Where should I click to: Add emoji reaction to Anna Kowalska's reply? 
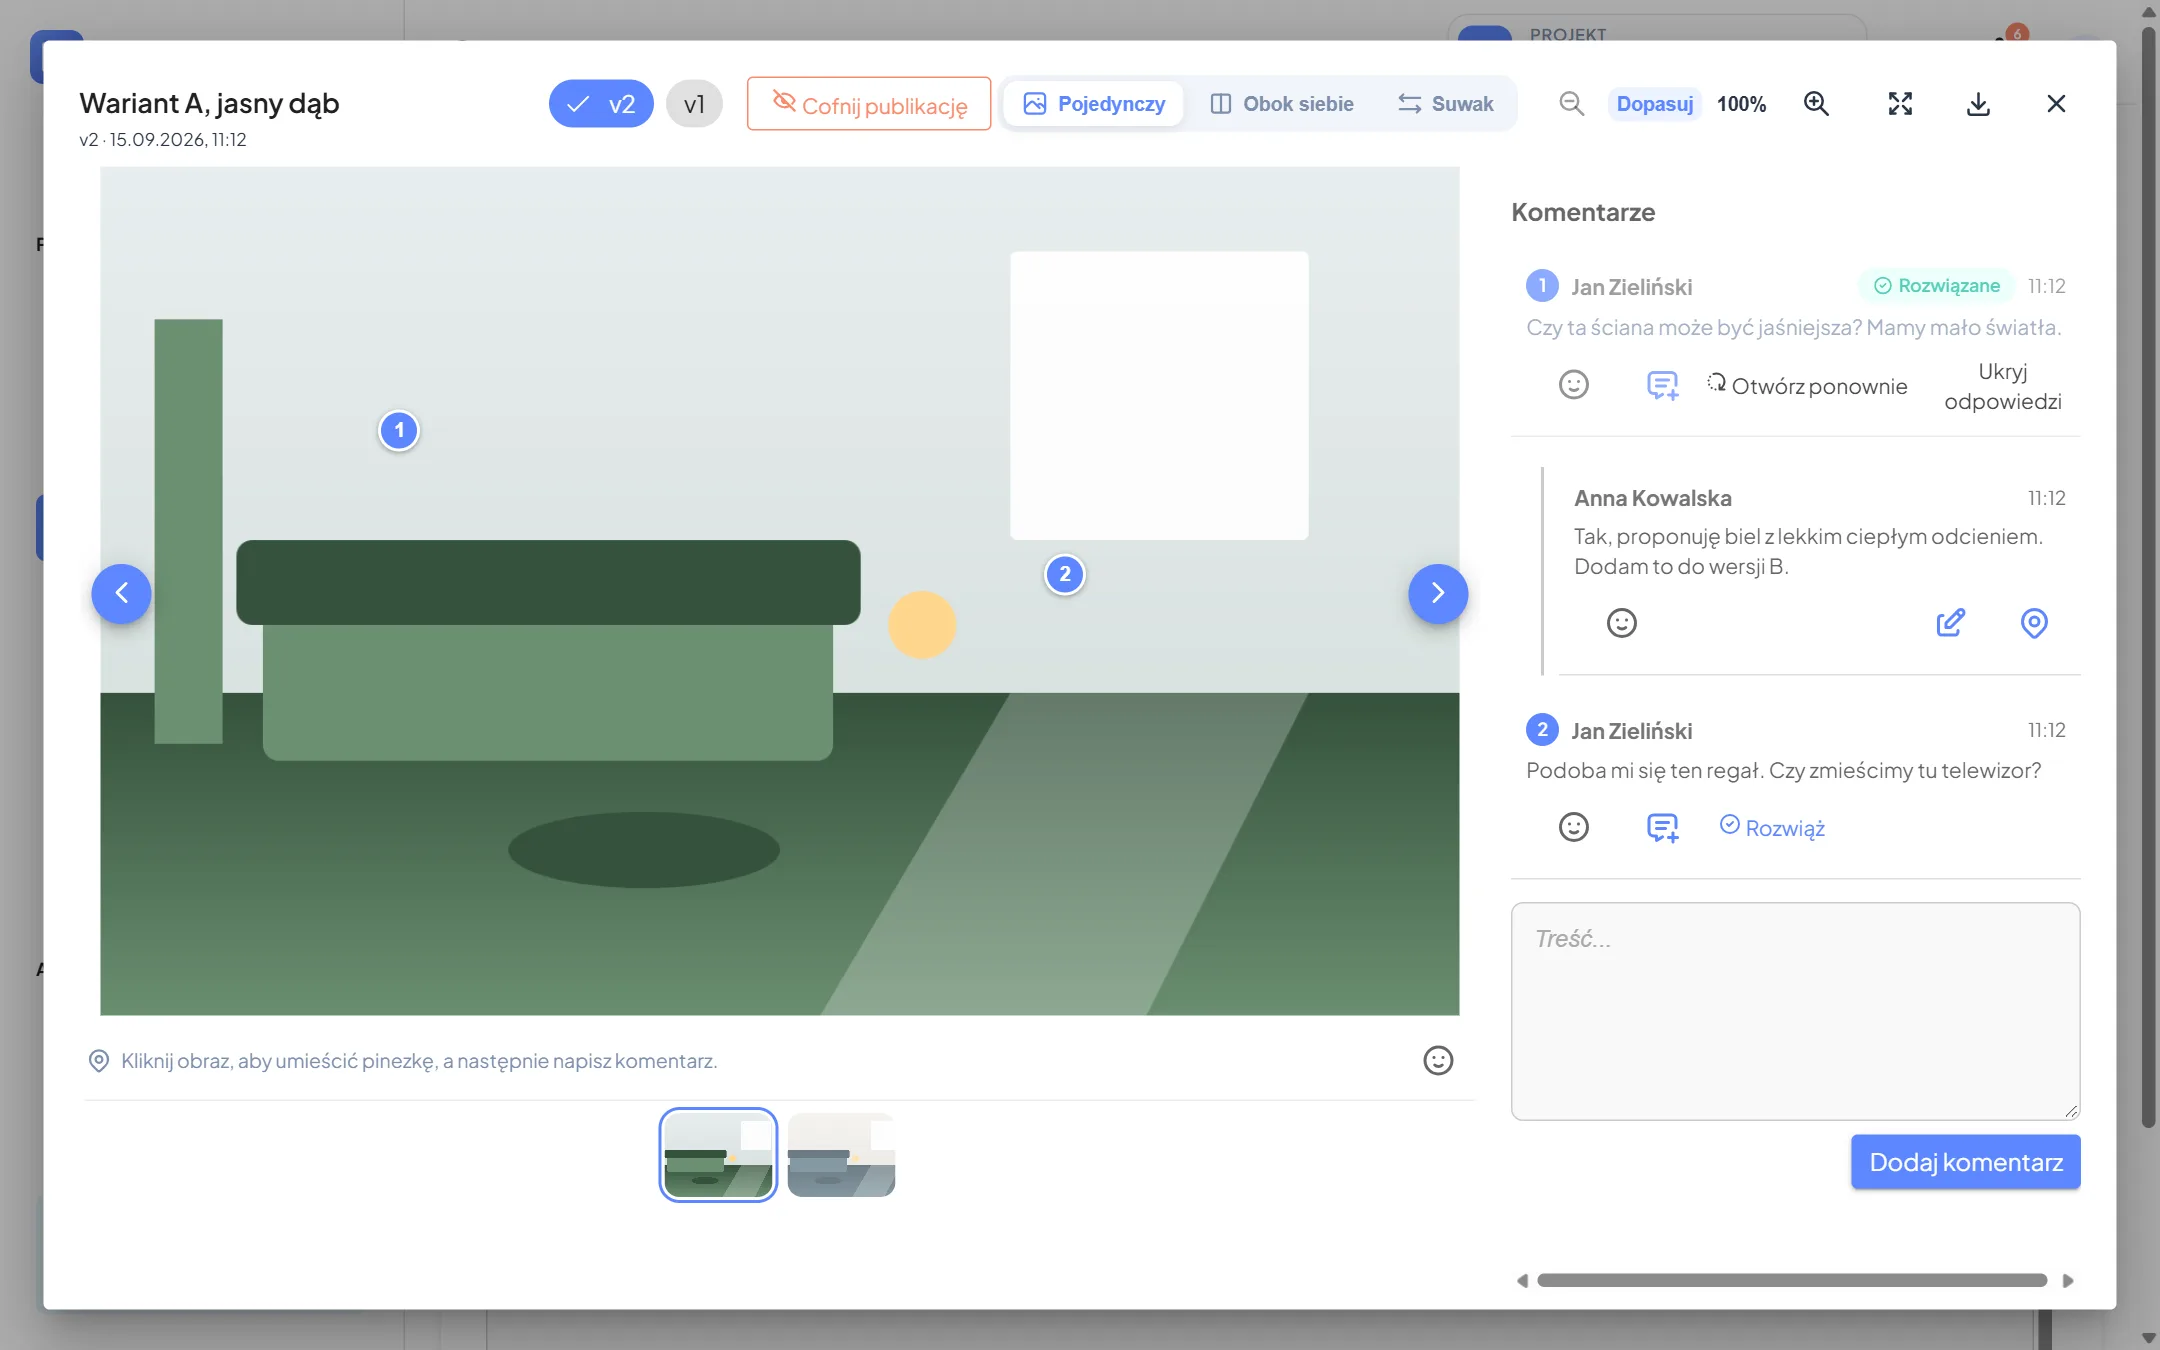click(1622, 623)
